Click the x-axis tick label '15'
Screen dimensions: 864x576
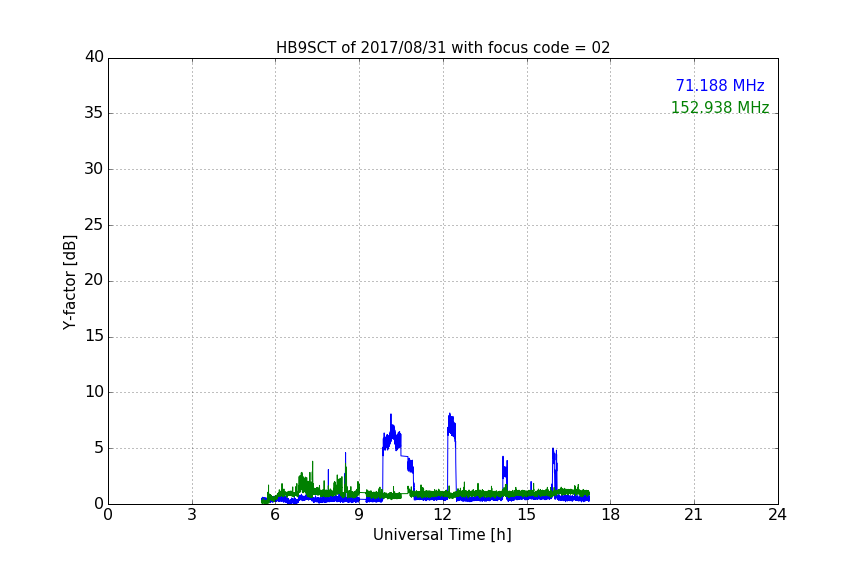527,515
